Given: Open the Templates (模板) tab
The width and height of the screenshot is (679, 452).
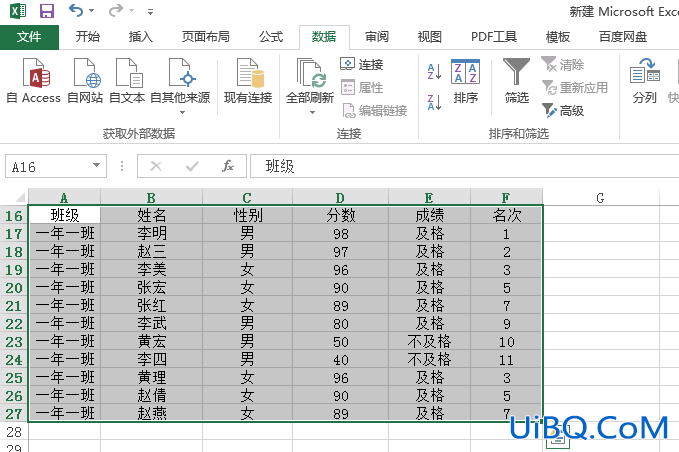Looking at the screenshot, I should pyautogui.click(x=558, y=37).
